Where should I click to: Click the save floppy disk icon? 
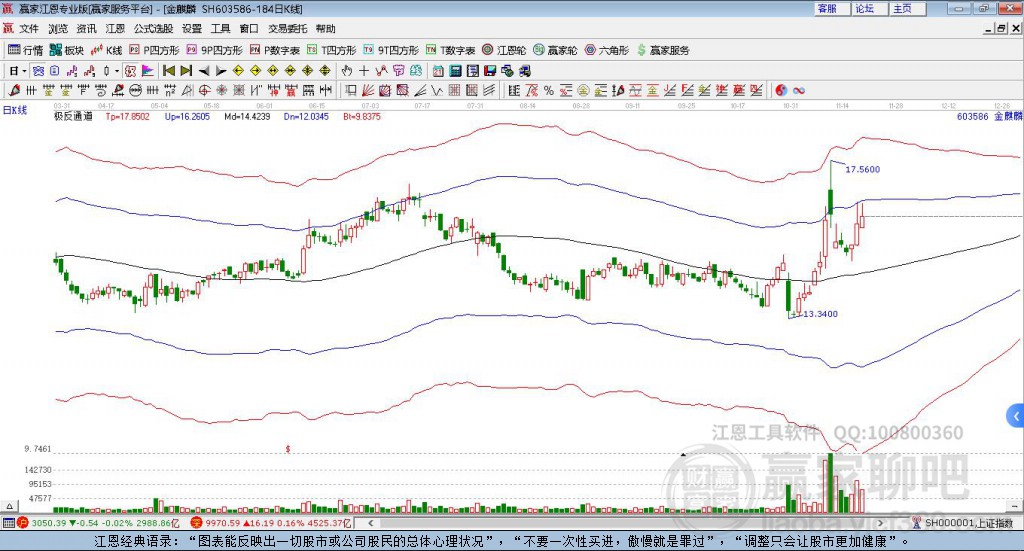490,71
